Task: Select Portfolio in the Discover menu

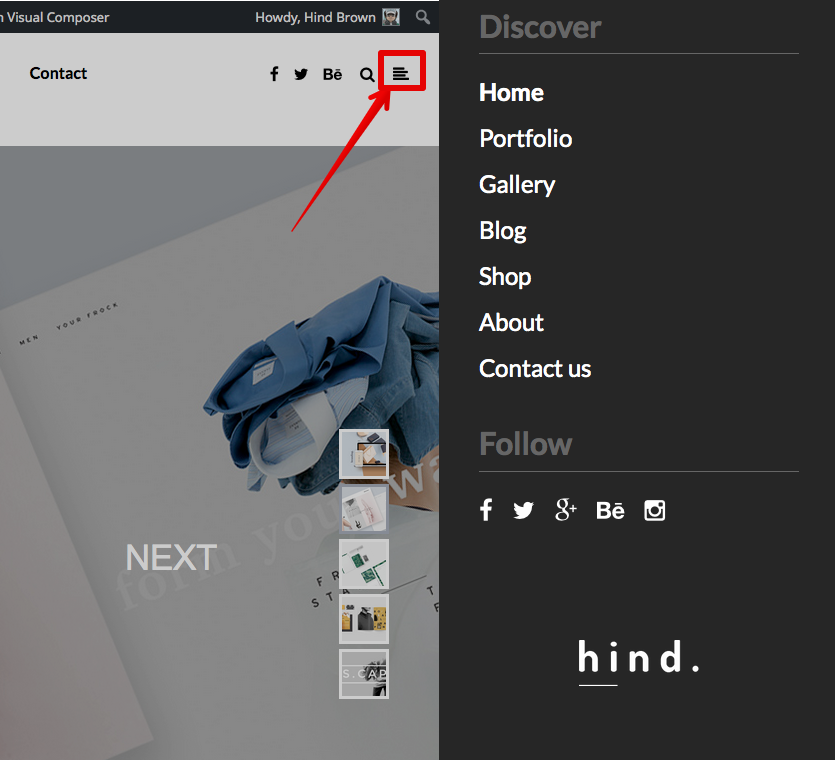Action: pos(525,138)
